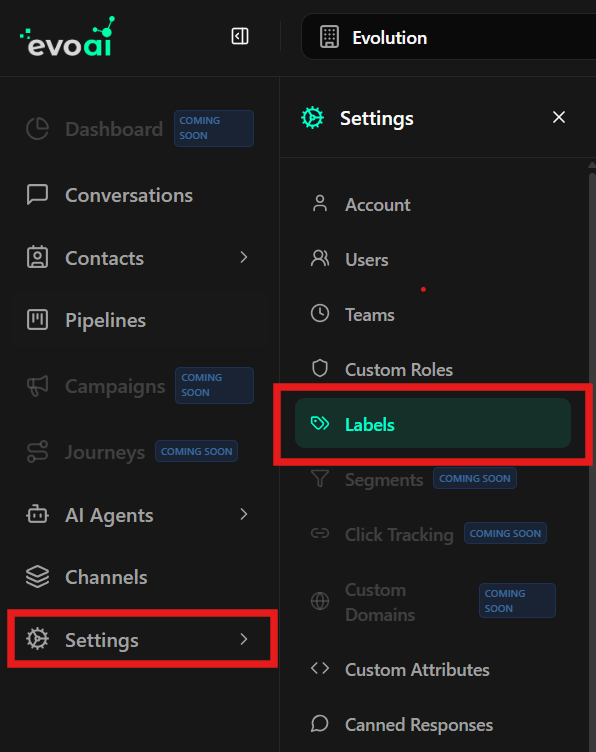Click the Custom Attributes code brackets icon
This screenshot has height=752, width=596.
(x=320, y=668)
